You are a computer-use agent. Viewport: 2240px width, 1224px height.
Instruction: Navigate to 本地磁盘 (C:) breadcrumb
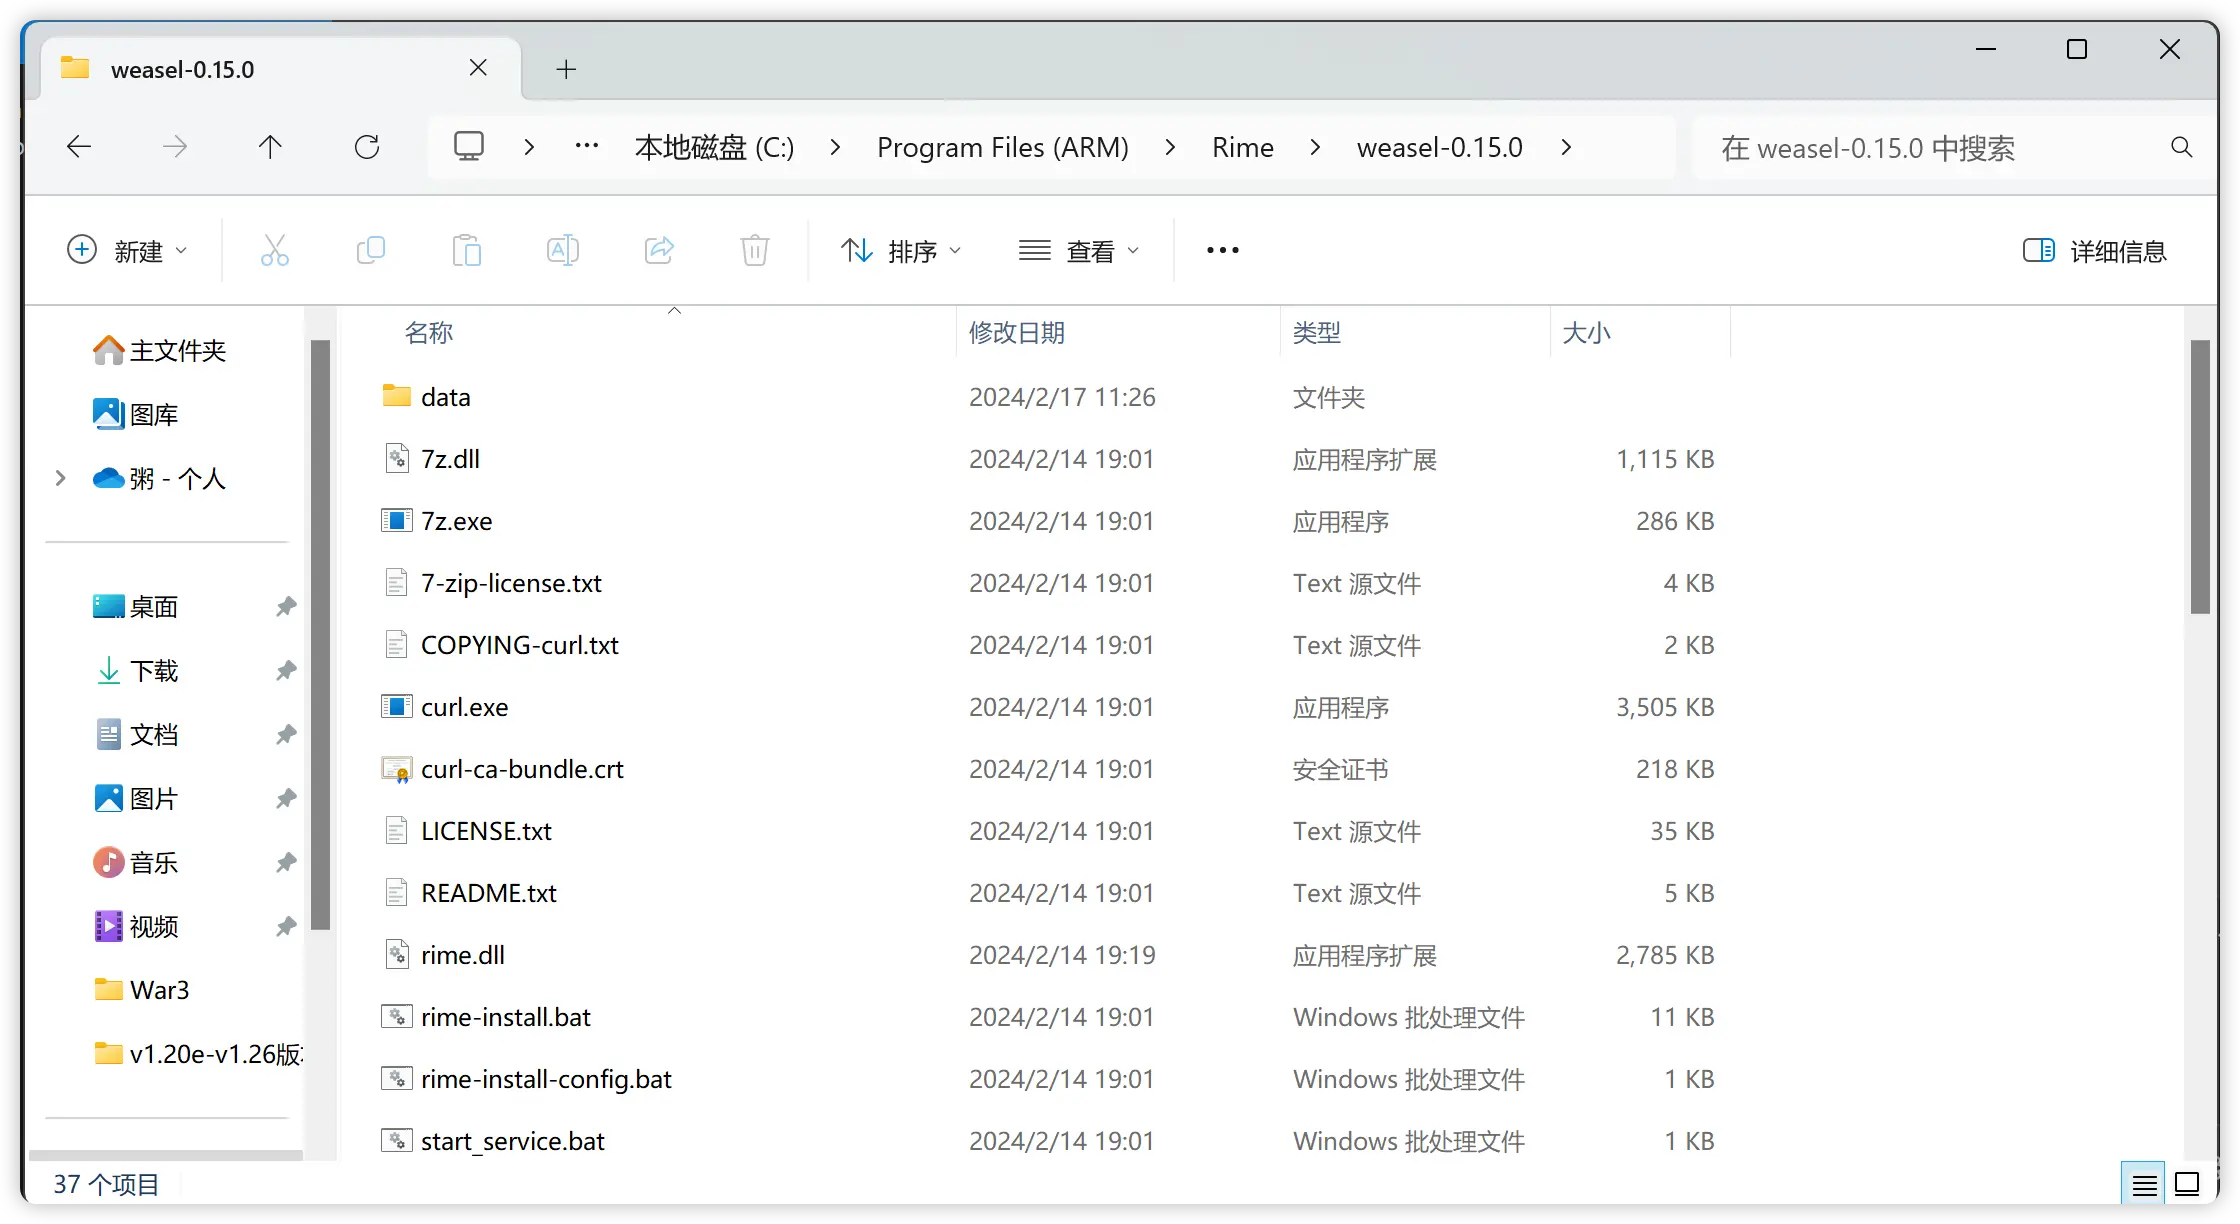coord(714,147)
